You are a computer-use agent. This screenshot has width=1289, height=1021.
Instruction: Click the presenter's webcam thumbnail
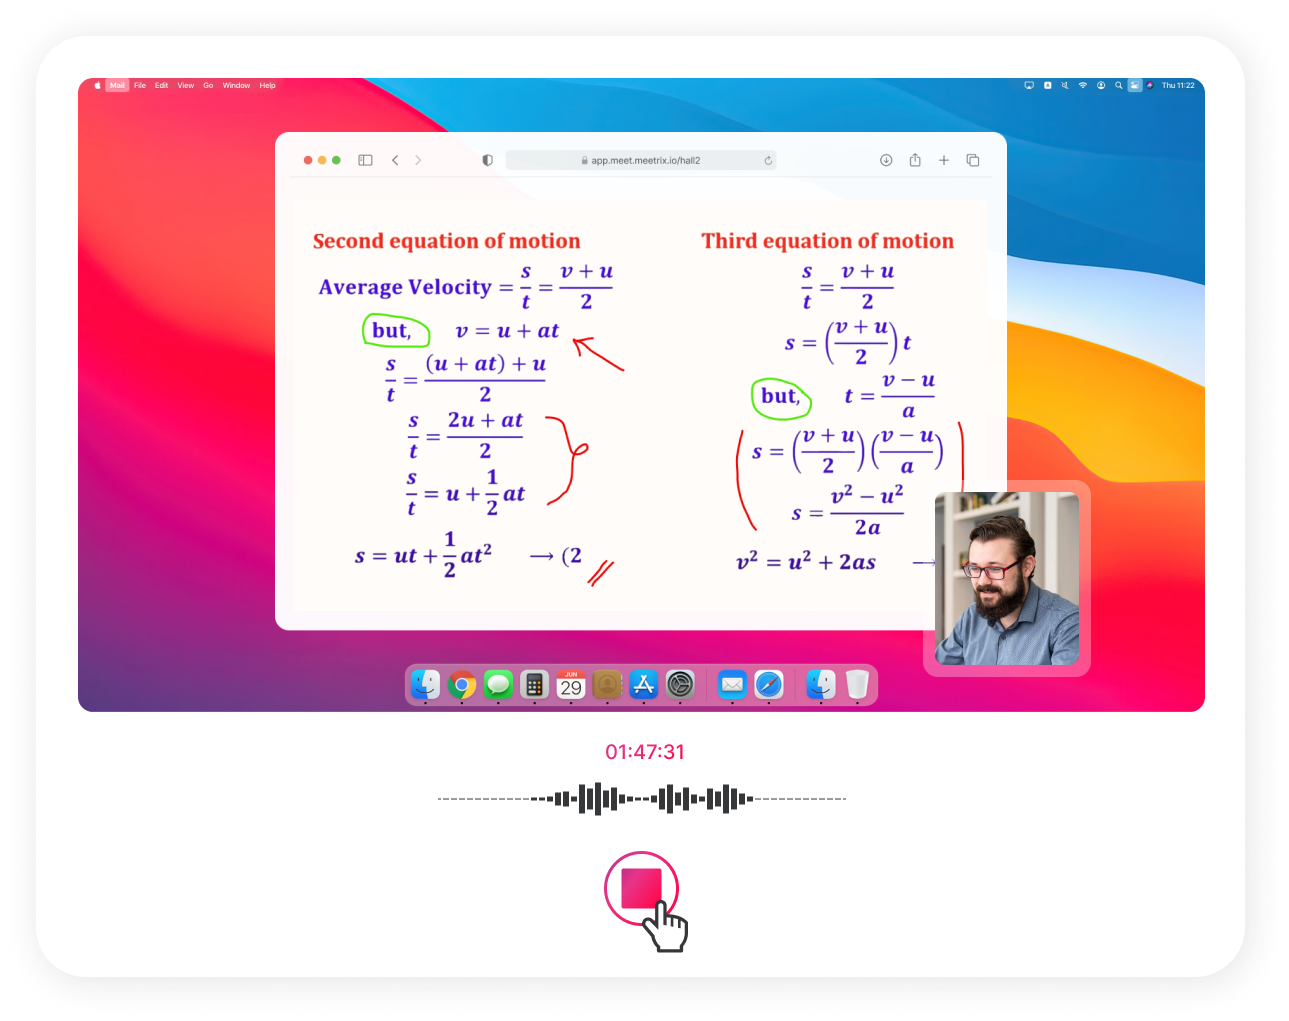pyautogui.click(x=1006, y=578)
